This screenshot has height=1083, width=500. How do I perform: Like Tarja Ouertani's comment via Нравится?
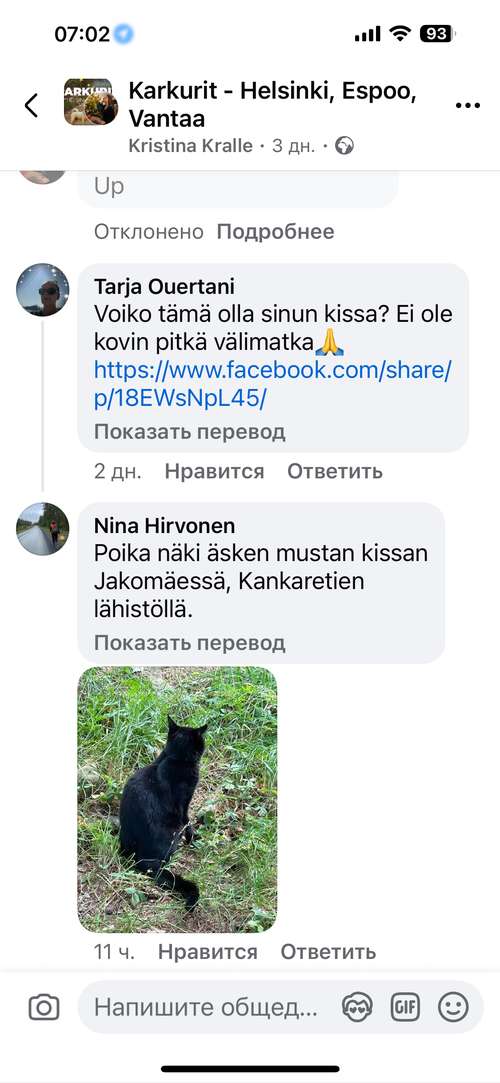pos(214,471)
